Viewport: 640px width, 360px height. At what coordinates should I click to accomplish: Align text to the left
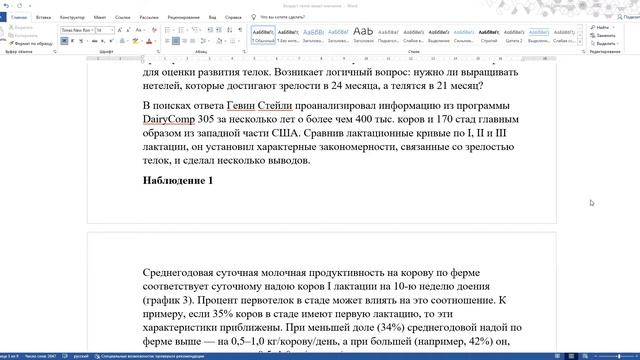167,41
